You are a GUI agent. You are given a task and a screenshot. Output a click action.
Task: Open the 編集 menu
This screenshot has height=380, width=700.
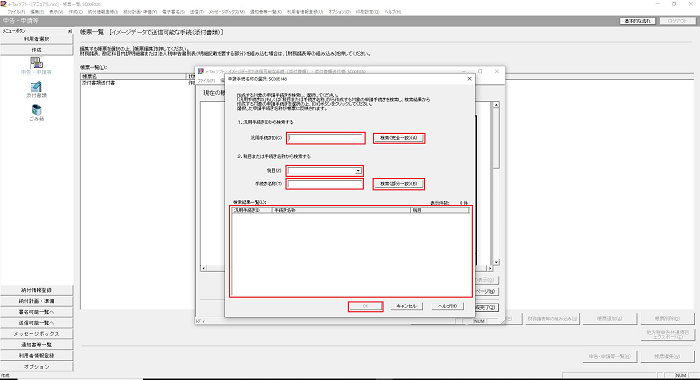pyautogui.click(x=37, y=12)
